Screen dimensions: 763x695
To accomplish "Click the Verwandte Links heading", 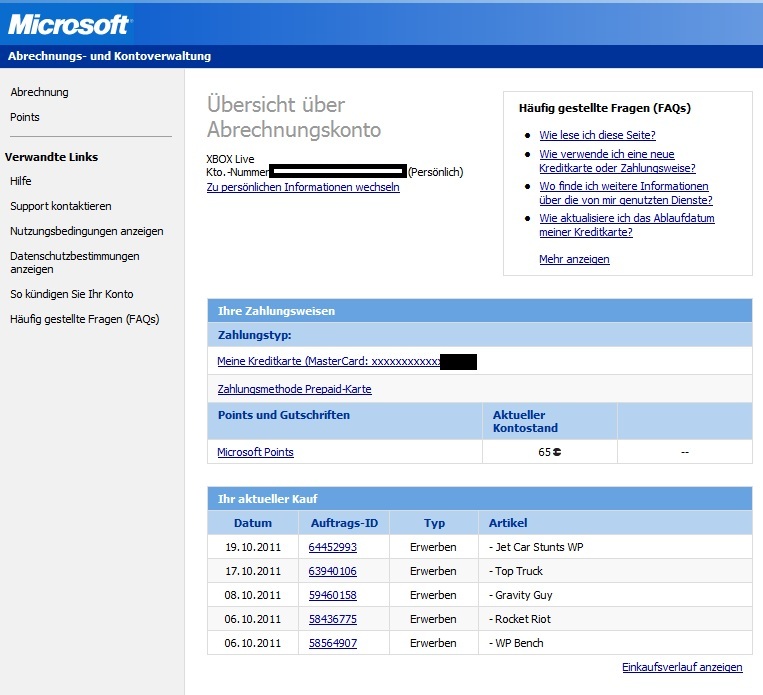I will [x=52, y=157].
